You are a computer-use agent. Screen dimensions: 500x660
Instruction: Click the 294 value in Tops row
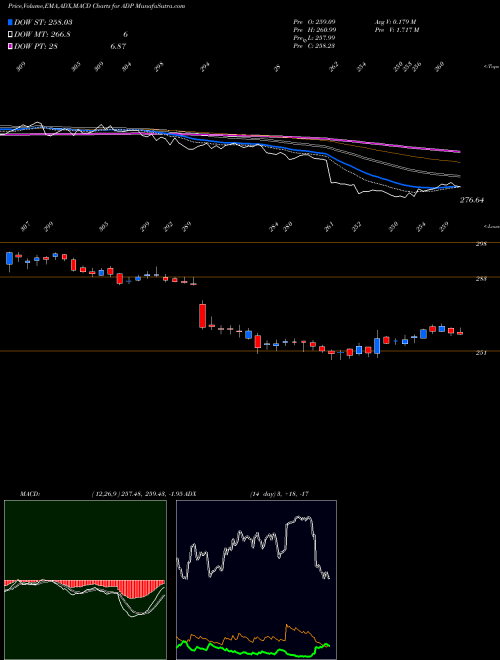(205, 67)
